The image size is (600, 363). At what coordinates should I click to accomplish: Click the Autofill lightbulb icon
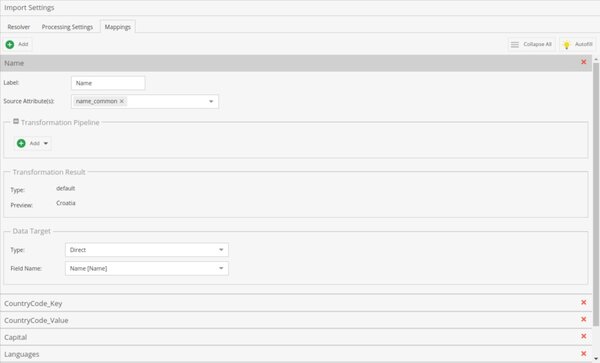click(x=567, y=45)
